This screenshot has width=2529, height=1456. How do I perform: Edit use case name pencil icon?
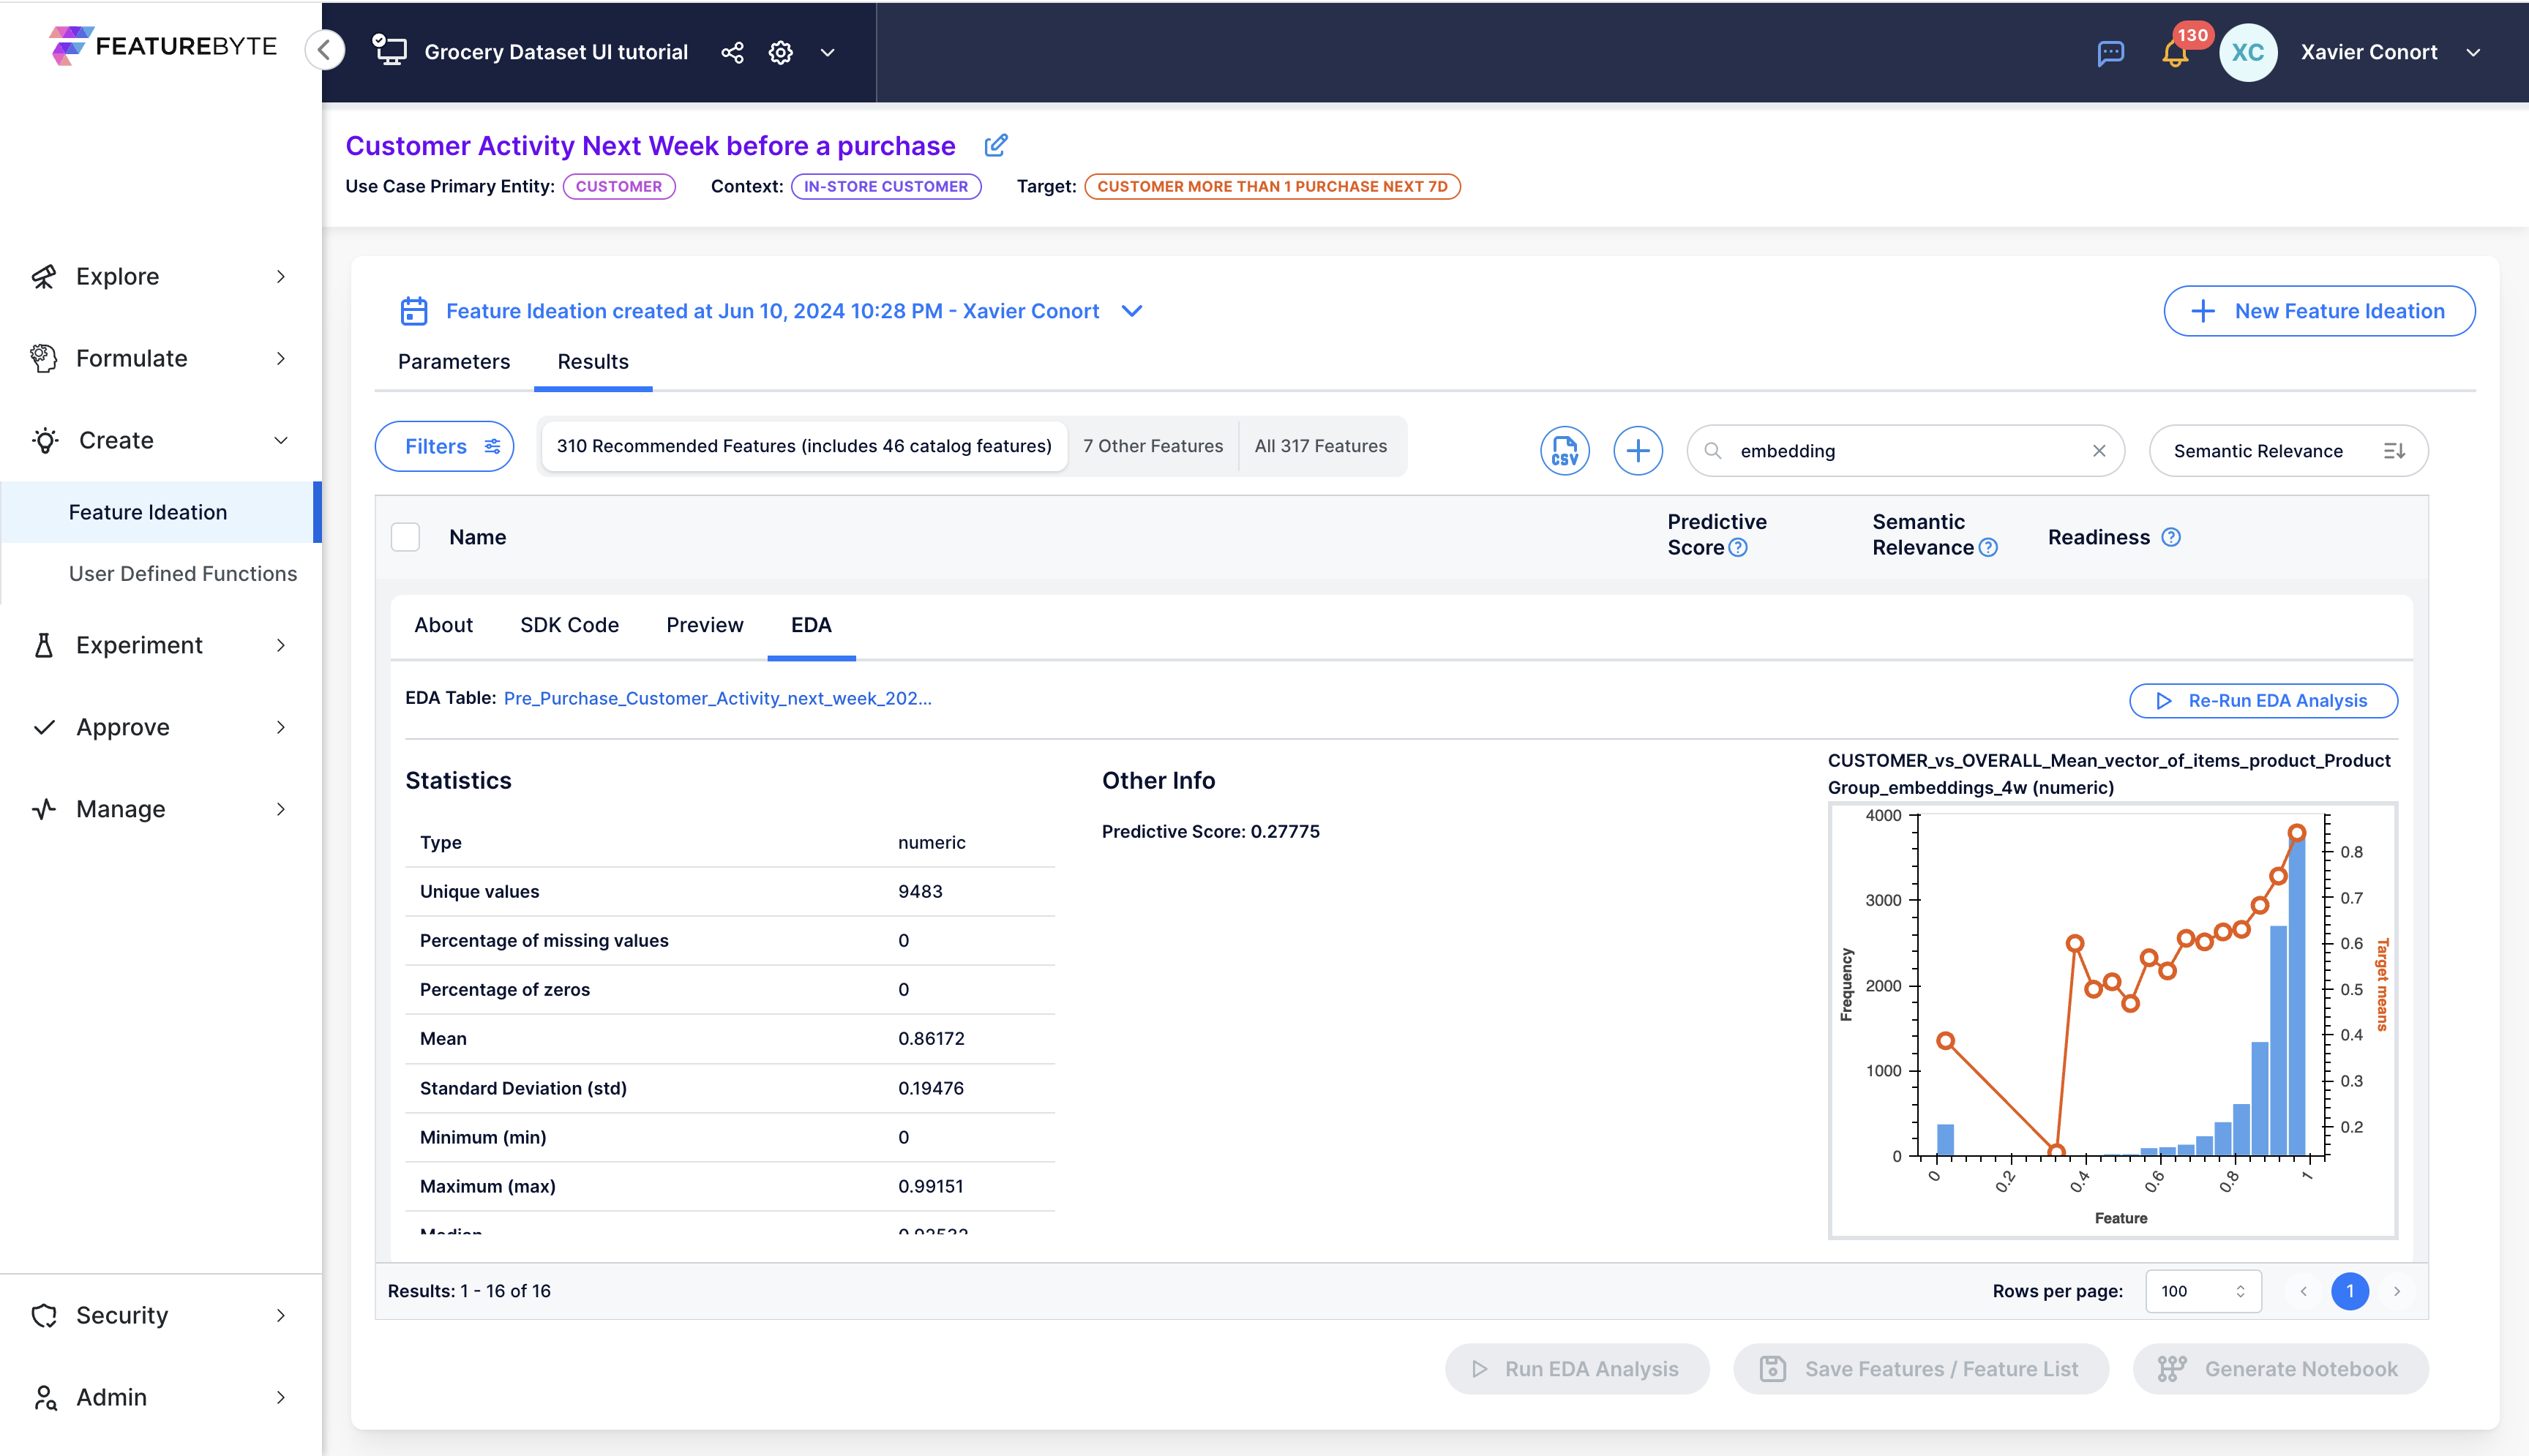click(995, 146)
